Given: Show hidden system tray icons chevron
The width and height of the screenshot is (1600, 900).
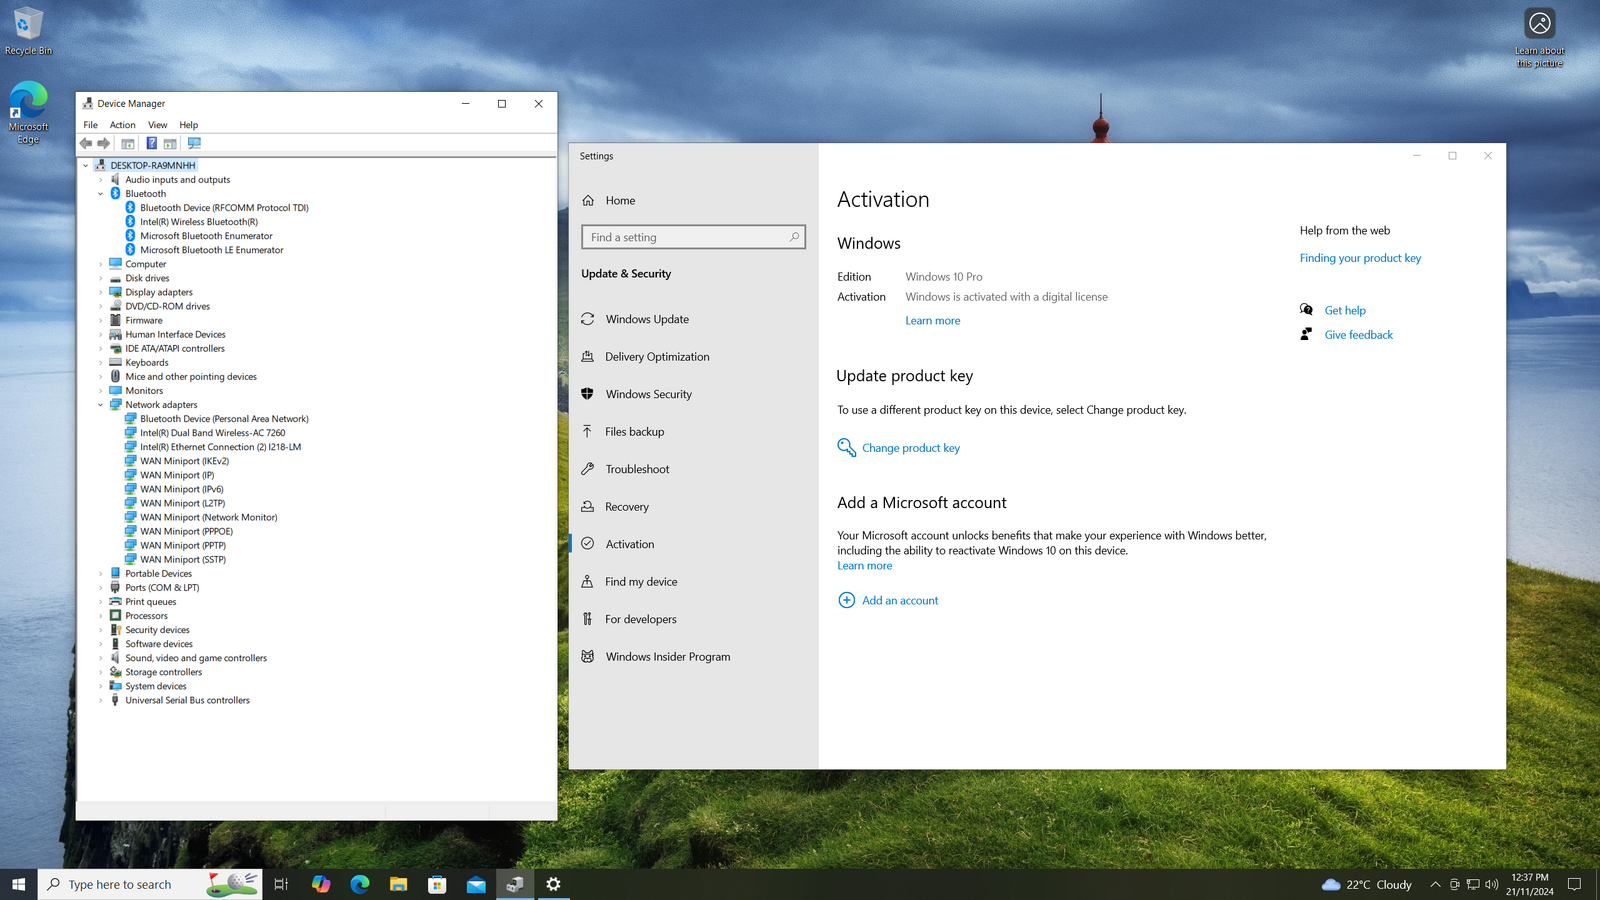Looking at the screenshot, I should (1435, 884).
